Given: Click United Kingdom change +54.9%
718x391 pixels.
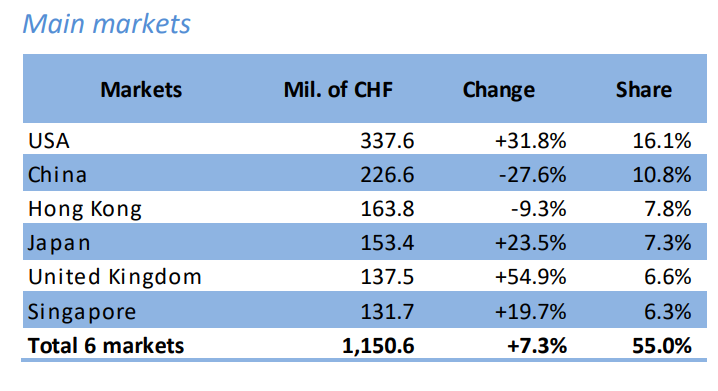Looking at the screenshot, I should pyautogui.click(x=530, y=277).
